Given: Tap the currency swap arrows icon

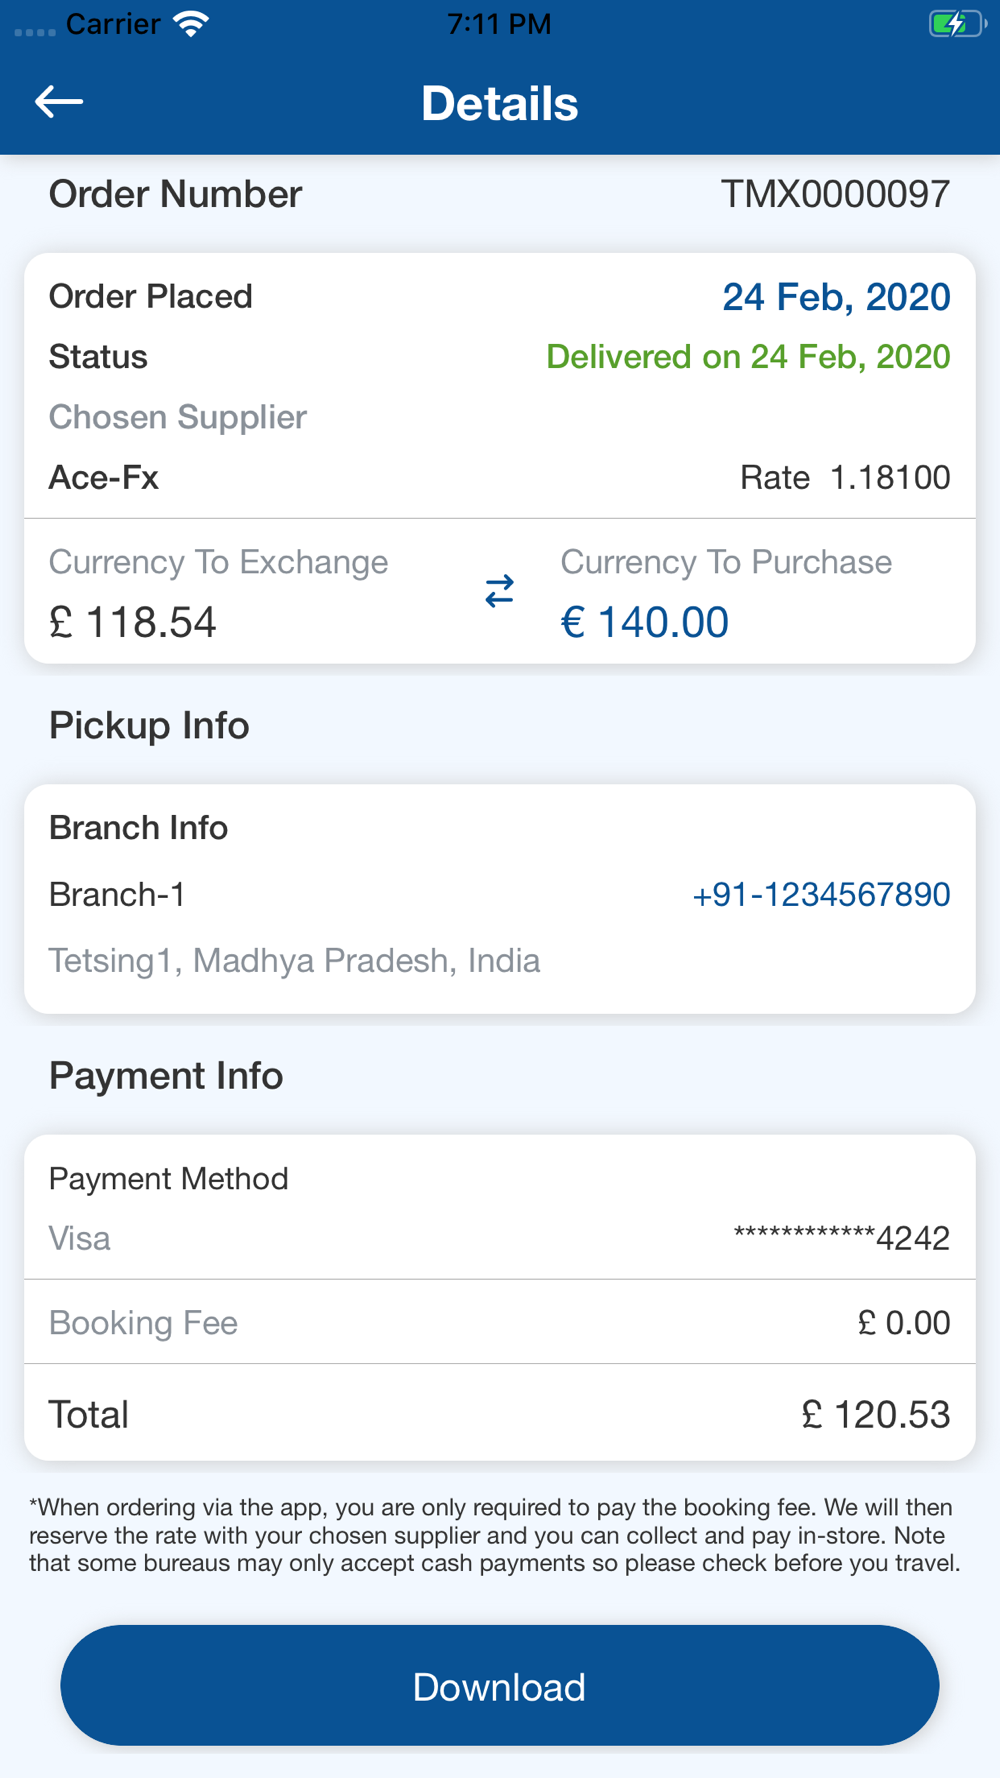Looking at the screenshot, I should (x=499, y=591).
